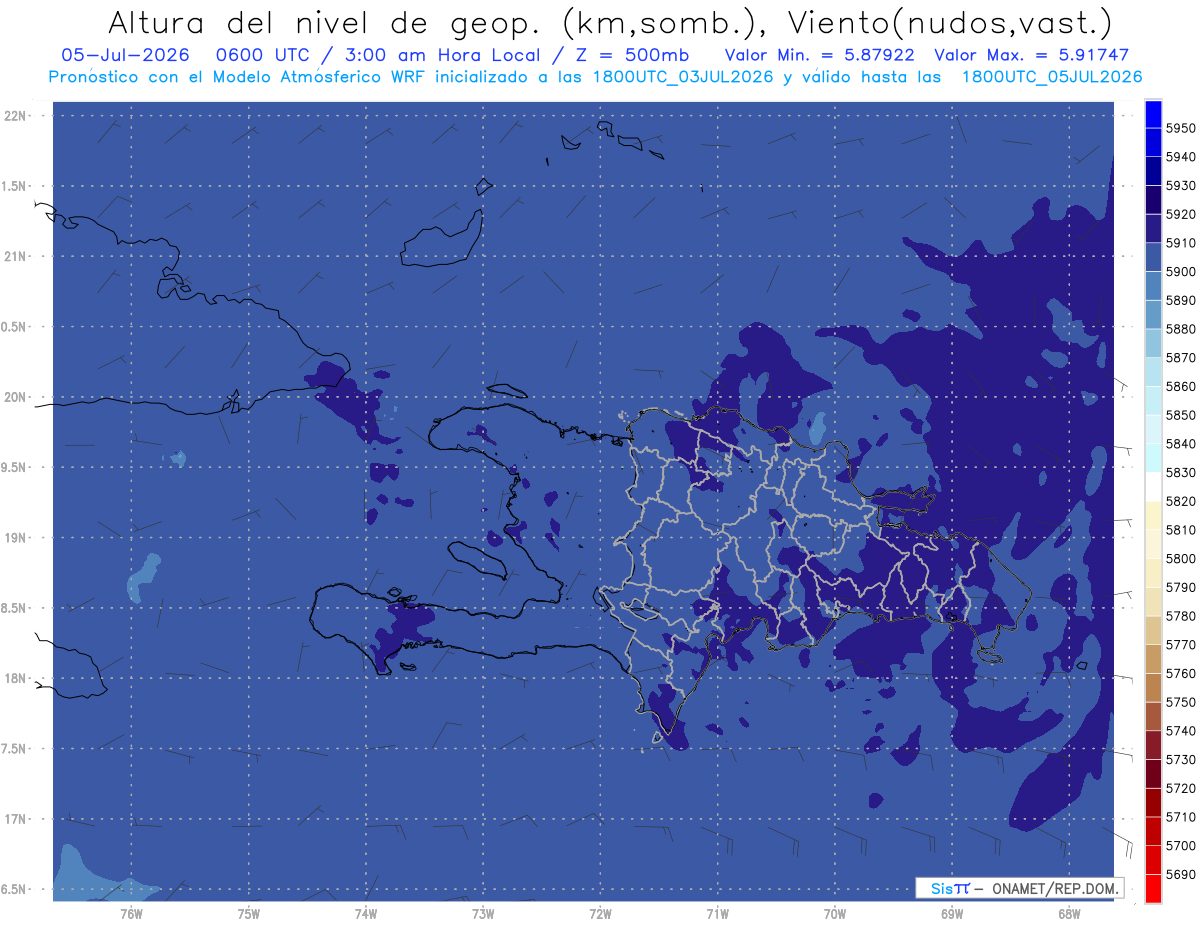Viewport: 1200px width, 927px height.
Task: Click the legend value '5880'
Action: point(1180,329)
